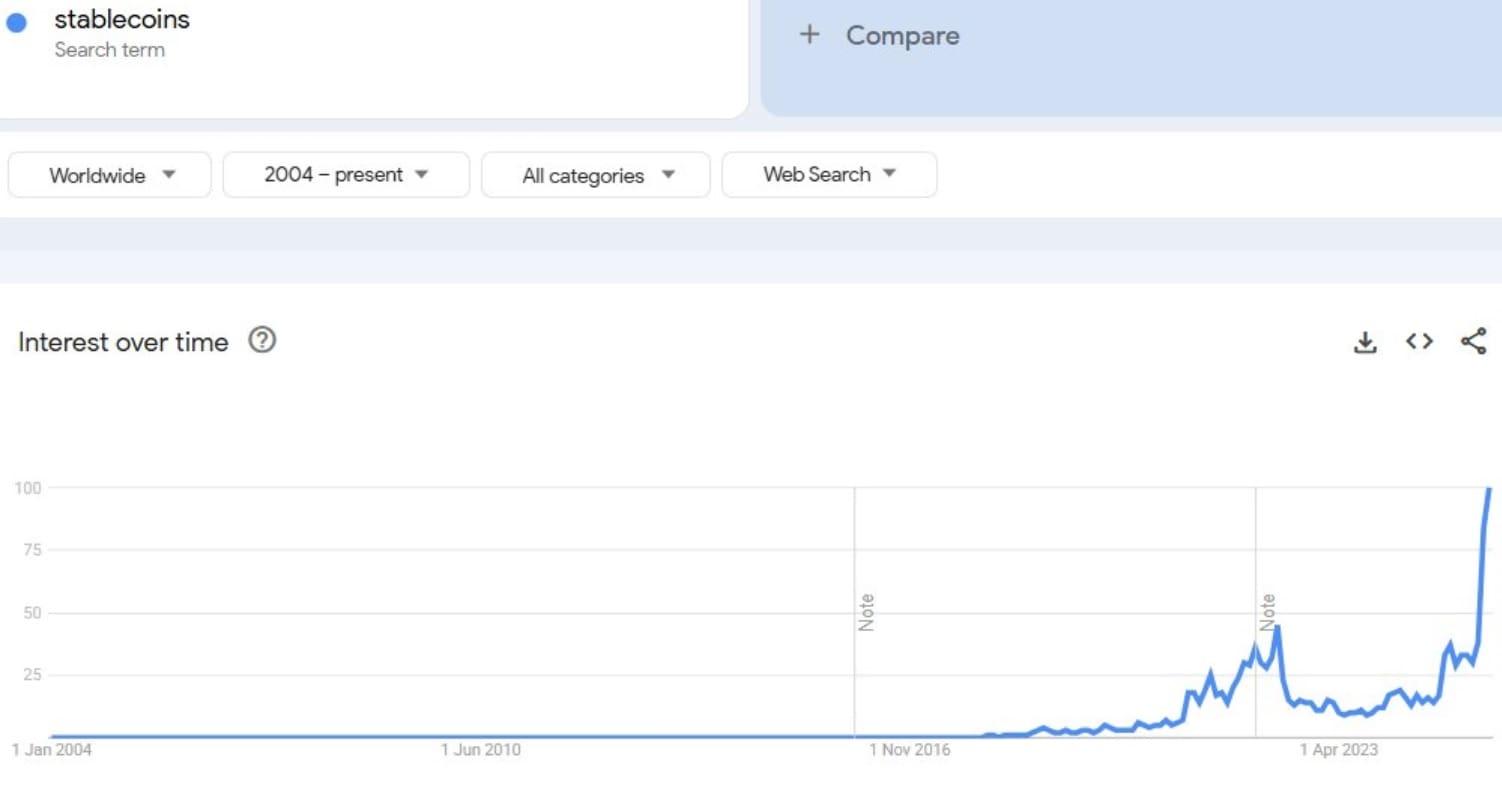Viewport: 1502px width, 786px height.
Task: Open the All categories dropdown
Action: tap(596, 175)
